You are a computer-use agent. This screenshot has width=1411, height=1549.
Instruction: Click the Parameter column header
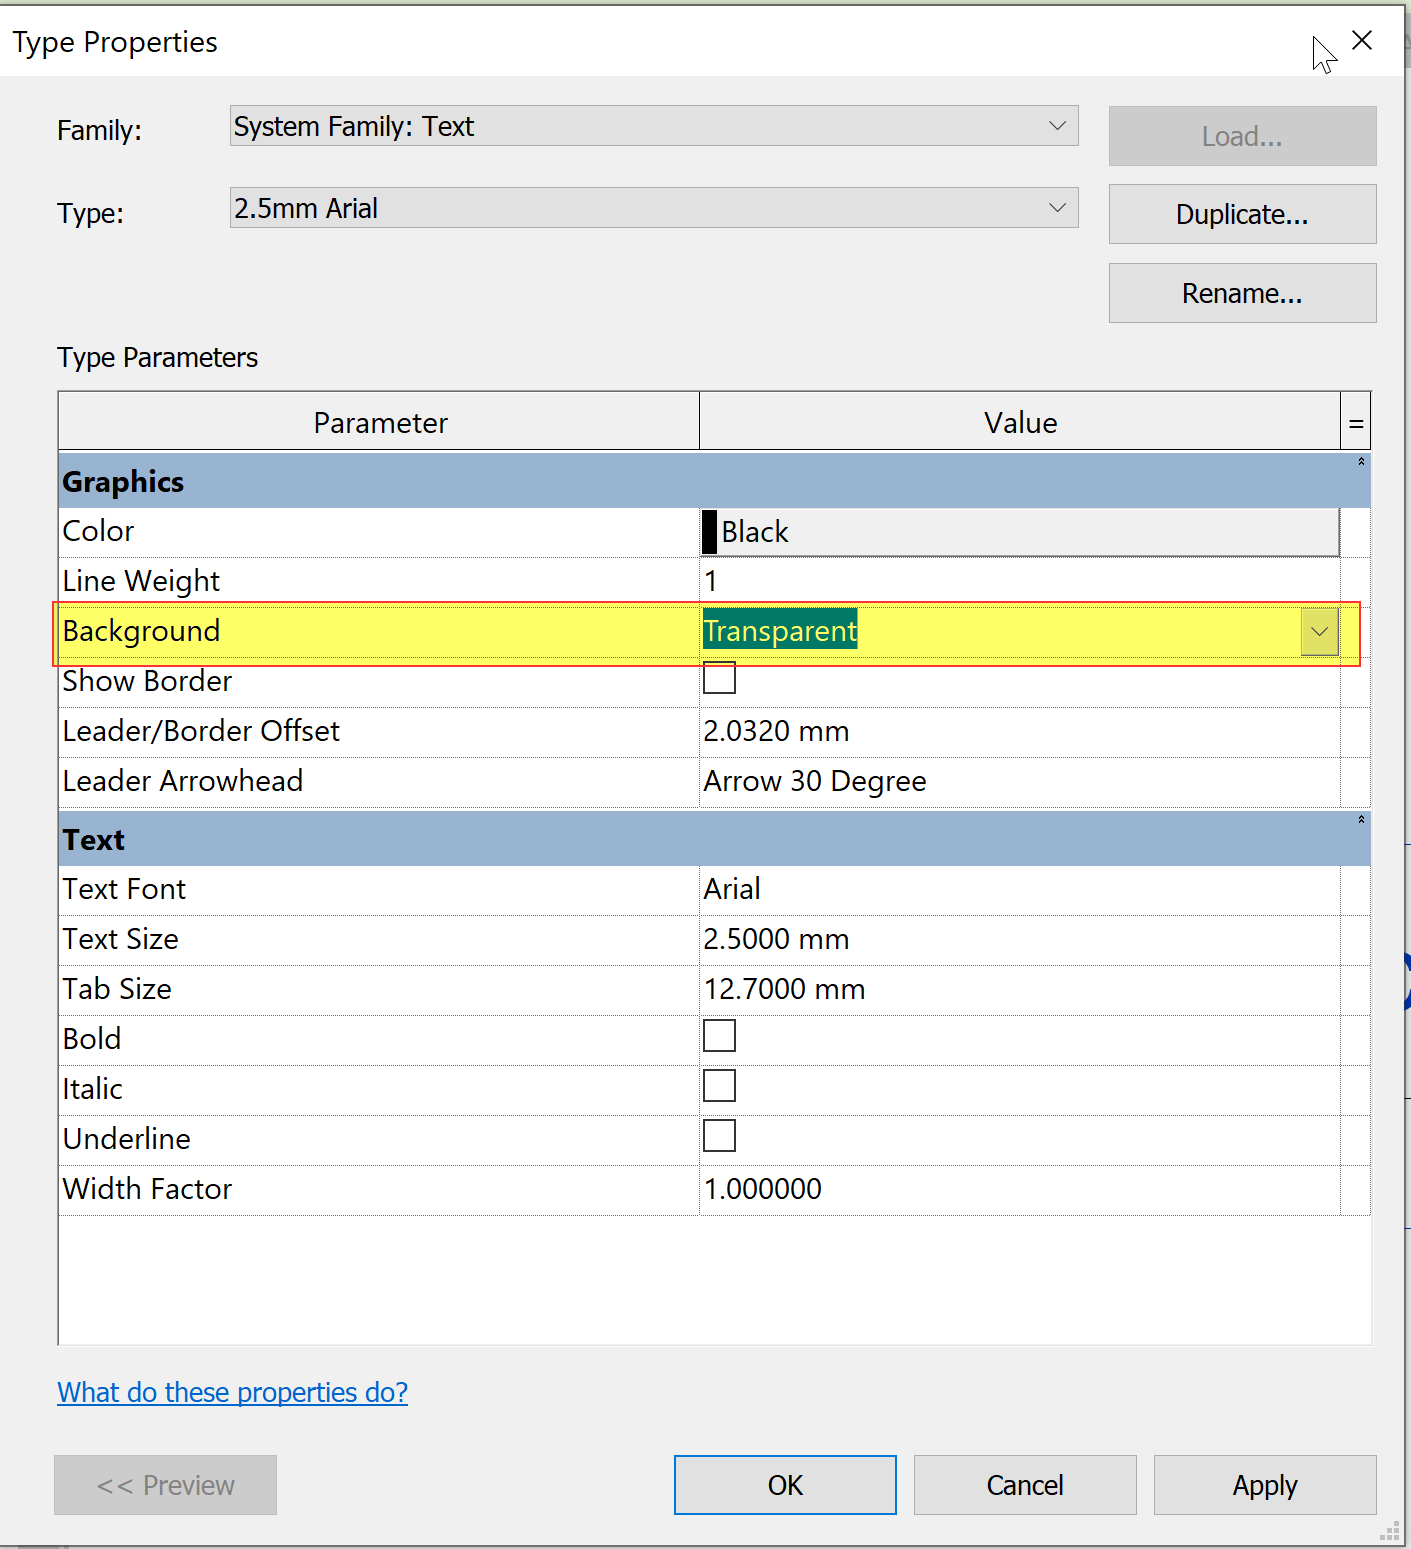click(379, 422)
